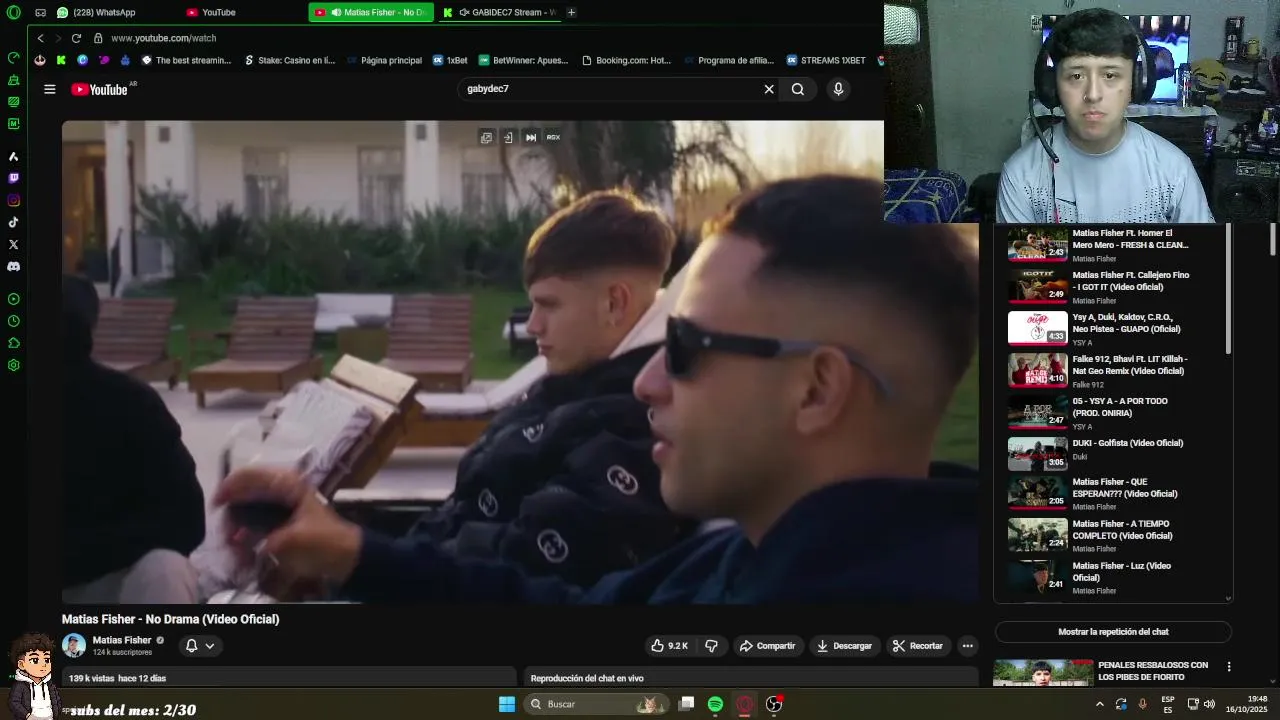Viewport: 1280px width, 720px height.
Task: Show hidden system tray icons
Action: click(1100, 704)
